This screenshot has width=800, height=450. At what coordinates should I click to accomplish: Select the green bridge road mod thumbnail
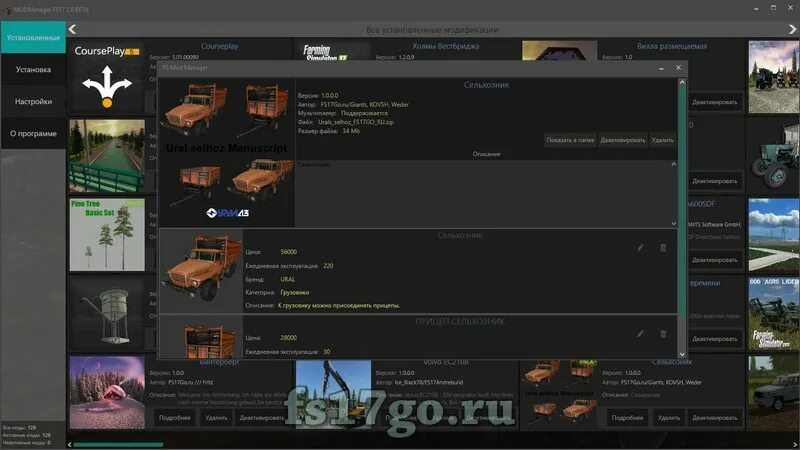tap(107, 156)
